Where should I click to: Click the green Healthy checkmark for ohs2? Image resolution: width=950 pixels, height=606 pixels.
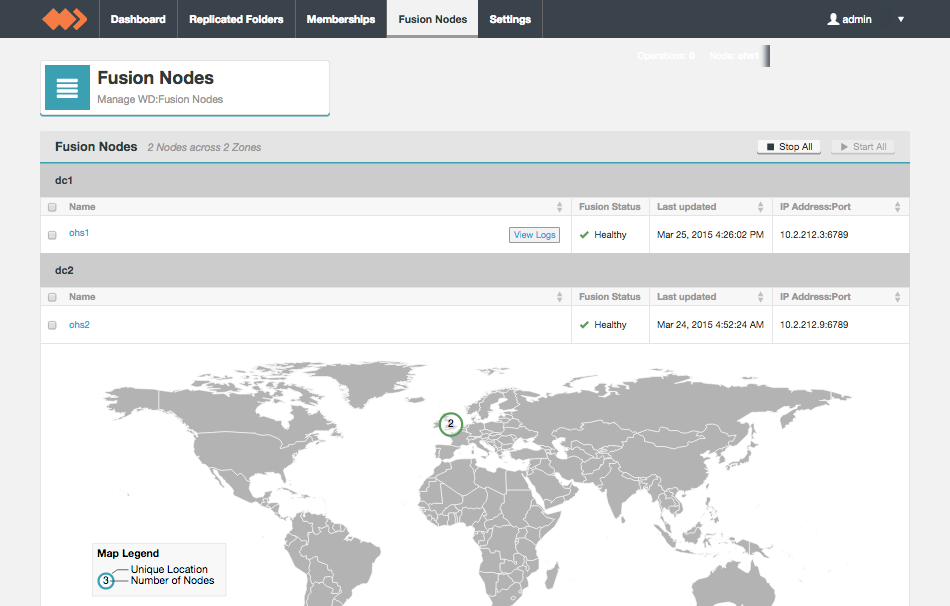click(x=584, y=325)
